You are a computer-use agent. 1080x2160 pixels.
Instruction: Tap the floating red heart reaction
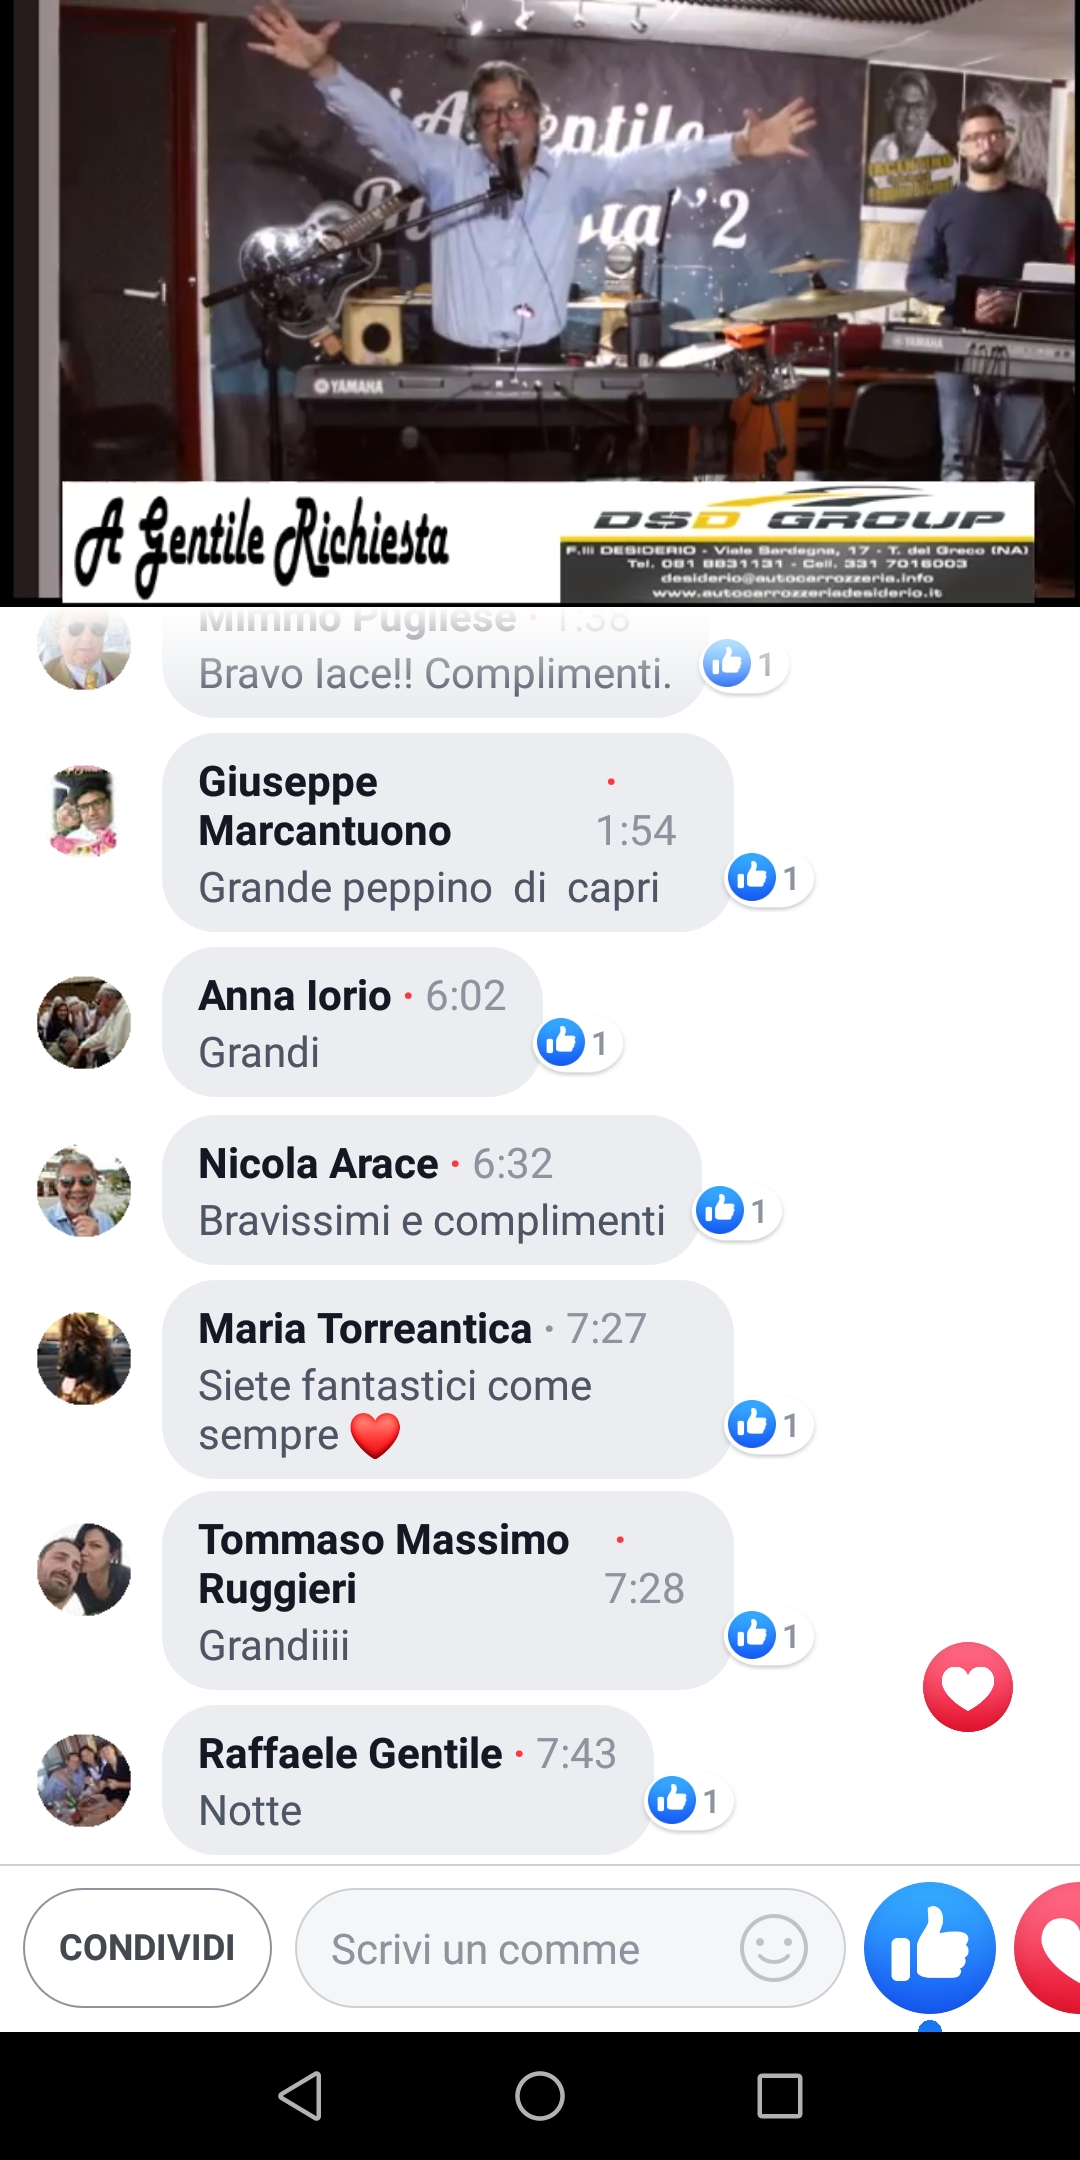coord(967,1687)
